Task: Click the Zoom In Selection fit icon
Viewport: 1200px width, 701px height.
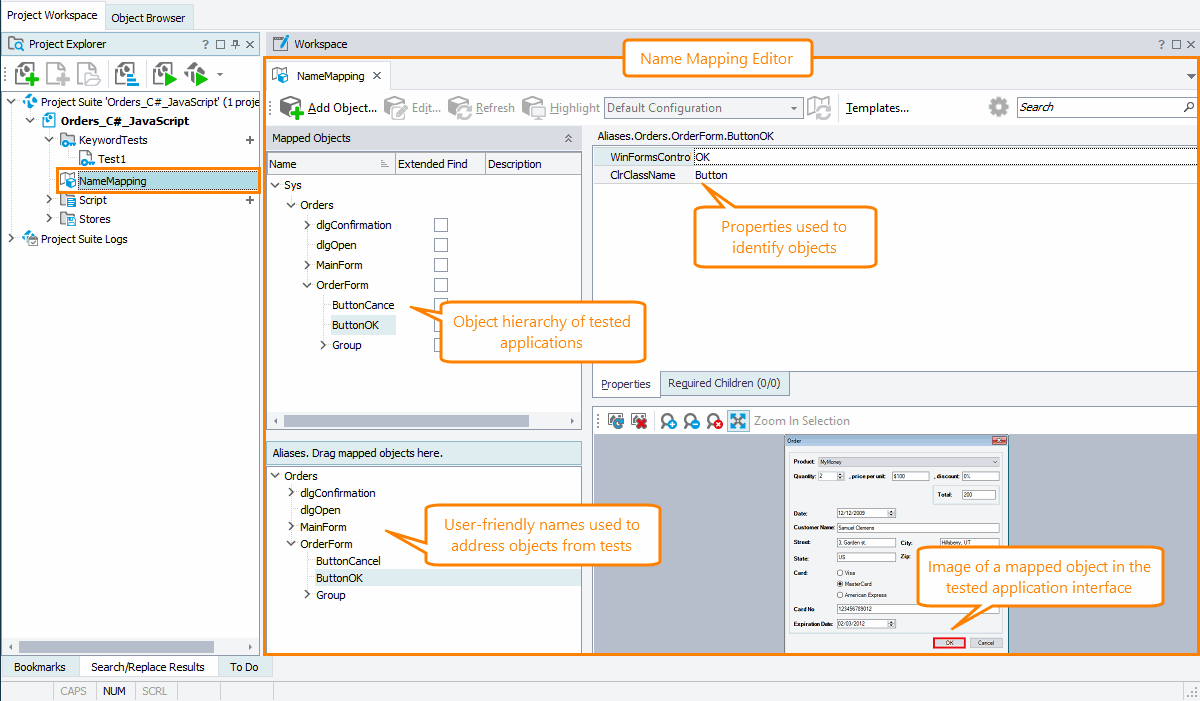Action: pos(736,420)
